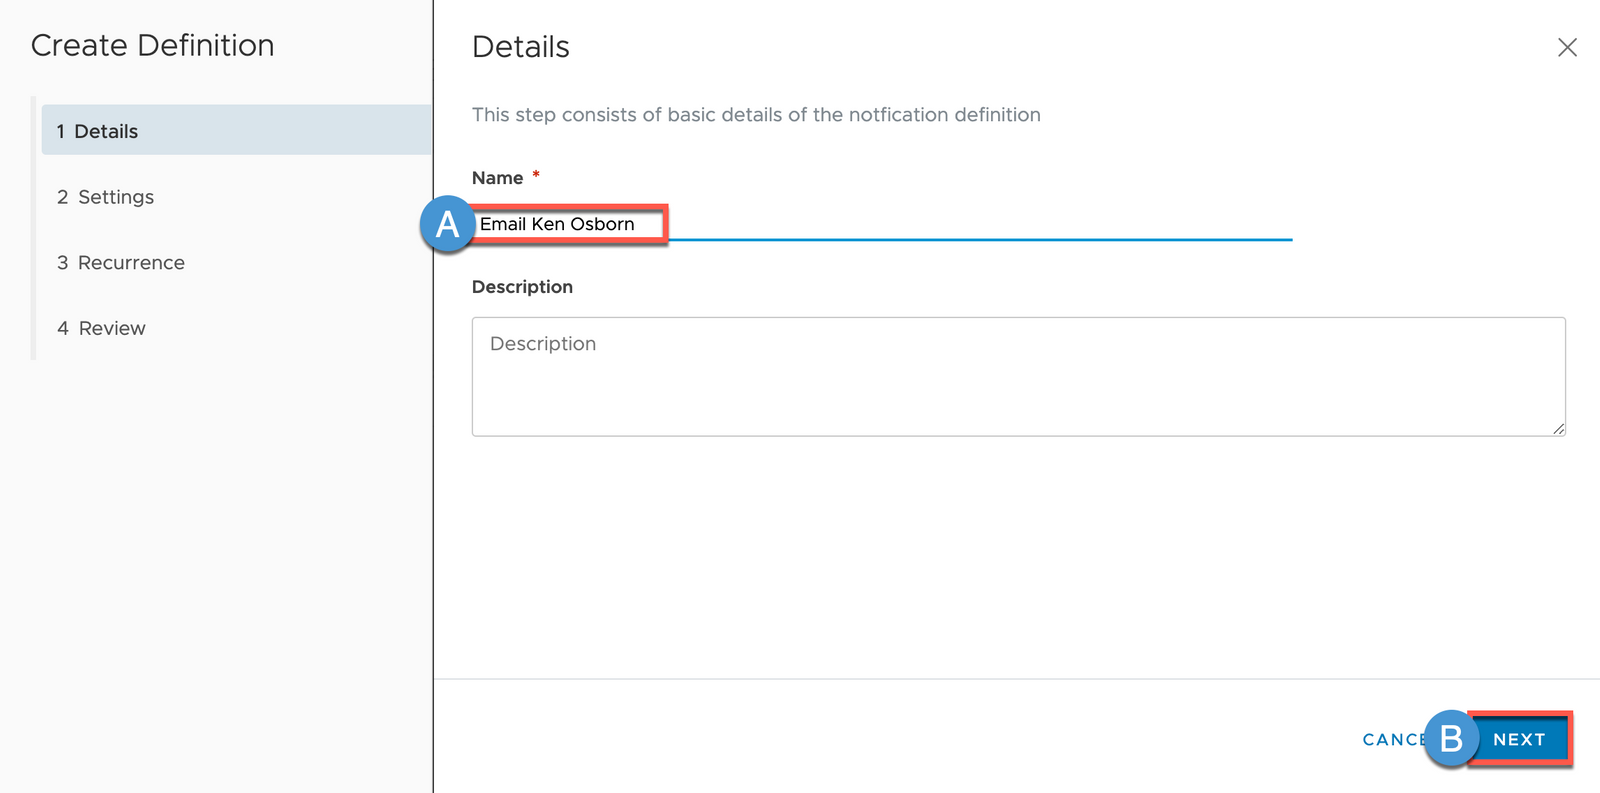Grab the Description box resize handle
This screenshot has width=1600, height=793.
tap(1558, 428)
